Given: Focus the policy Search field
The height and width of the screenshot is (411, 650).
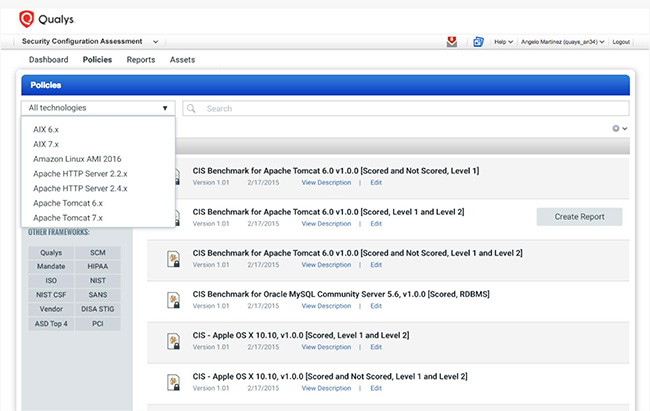Looking at the screenshot, I should pyautogui.click(x=406, y=108).
